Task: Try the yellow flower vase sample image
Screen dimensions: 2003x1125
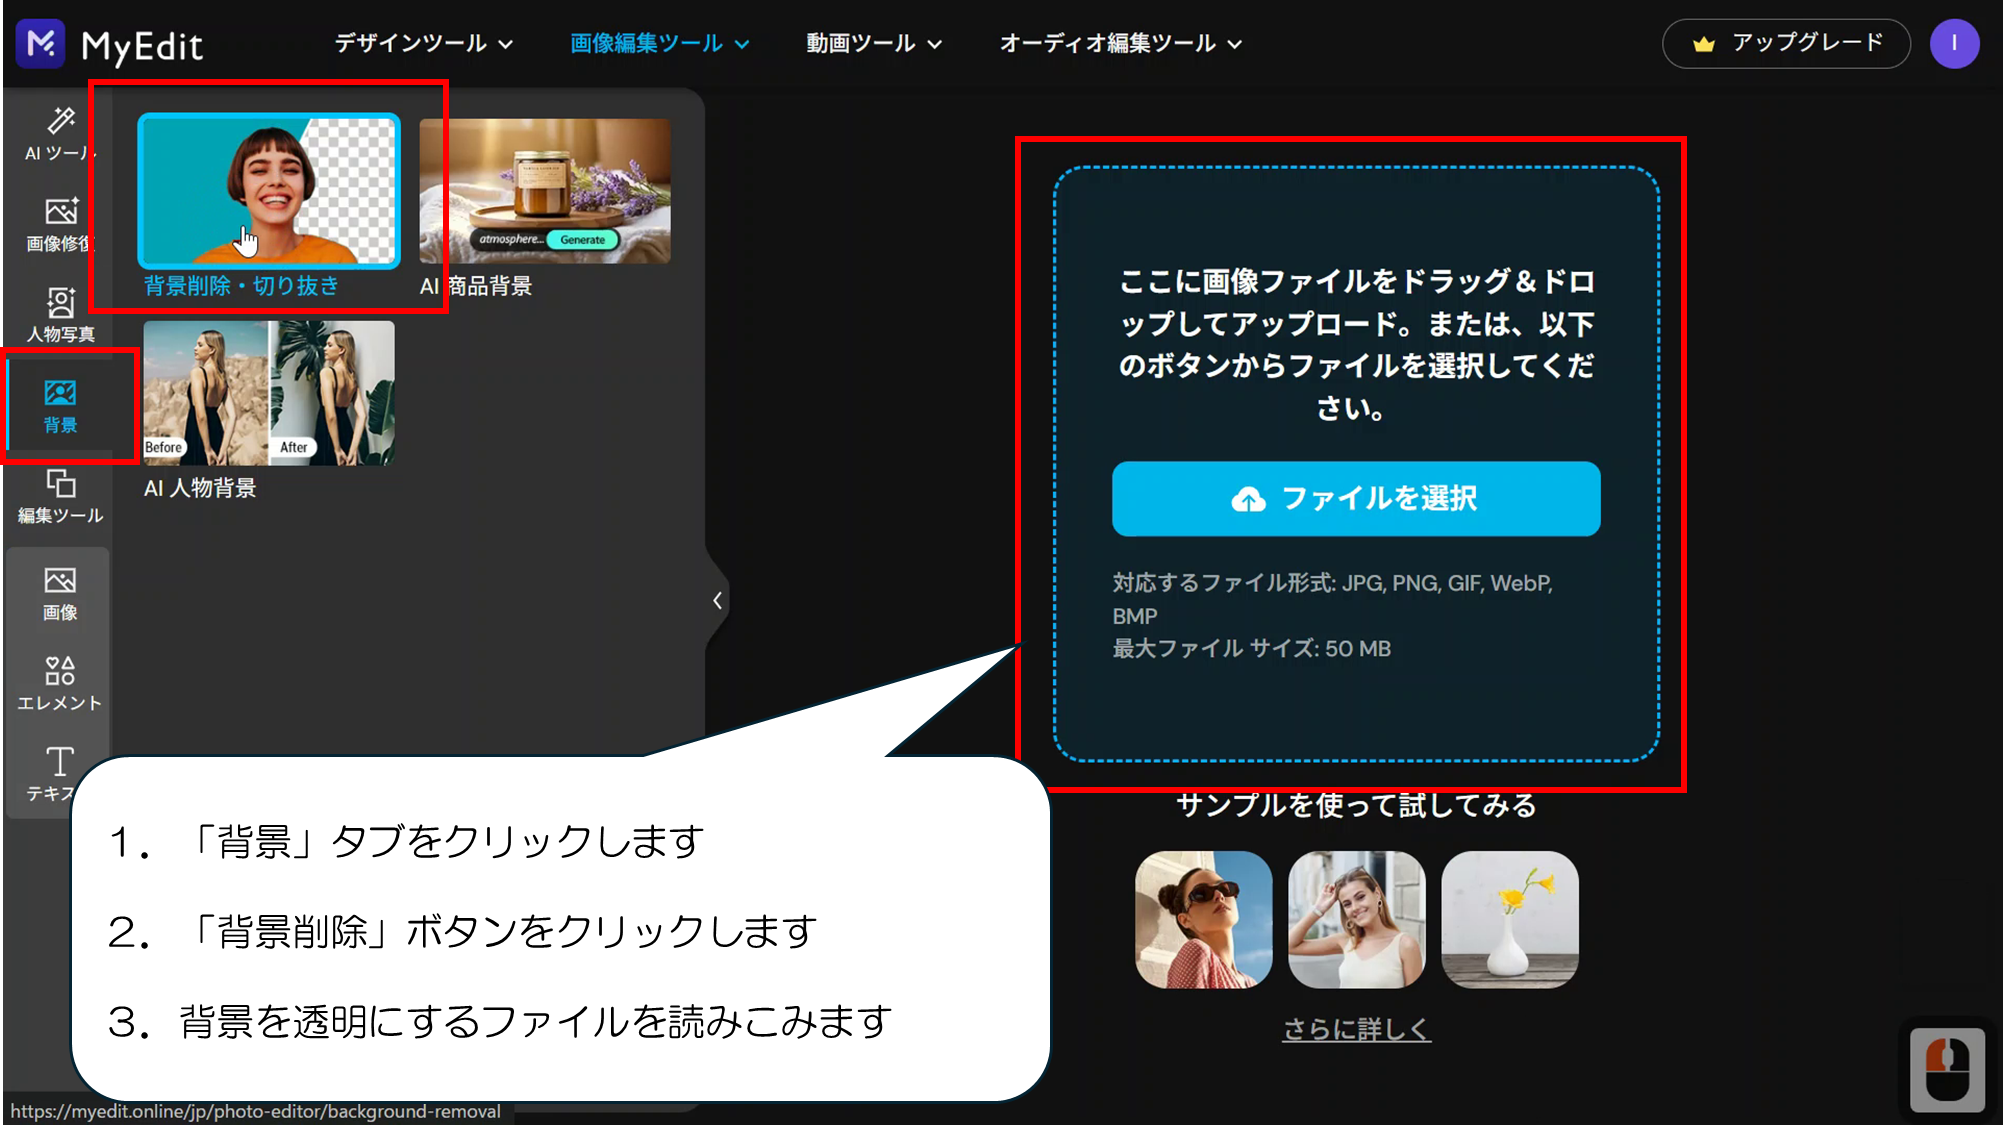Action: click(1510, 920)
